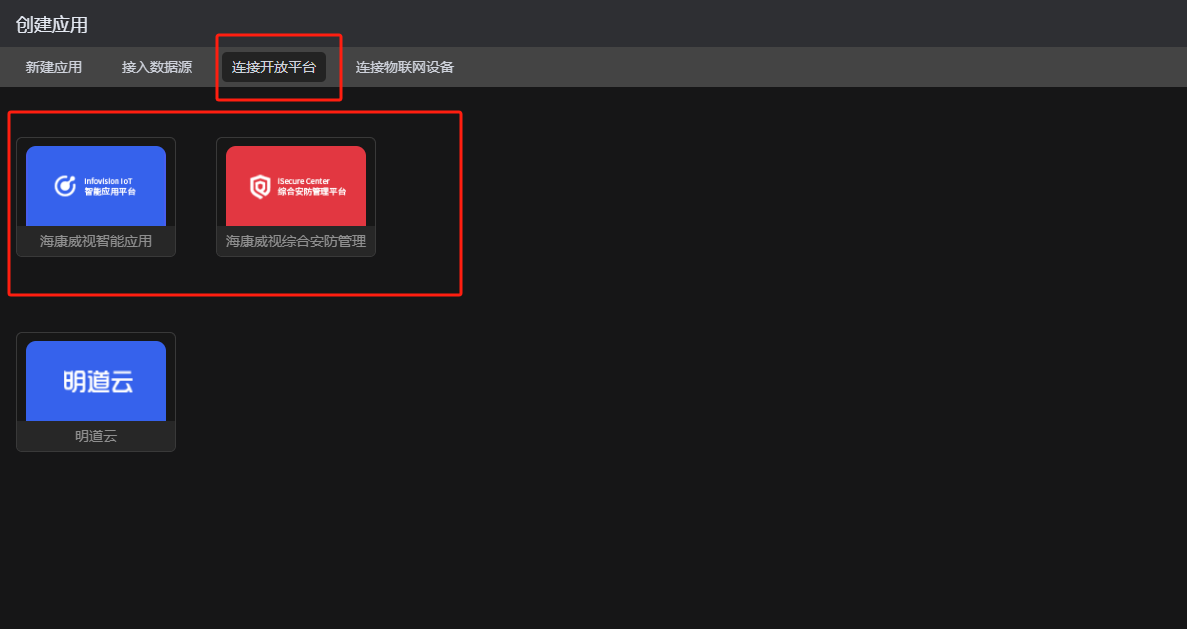Click the Infovision IoT logo icon
Image resolution: width=1187 pixels, height=629 pixels.
pos(65,186)
